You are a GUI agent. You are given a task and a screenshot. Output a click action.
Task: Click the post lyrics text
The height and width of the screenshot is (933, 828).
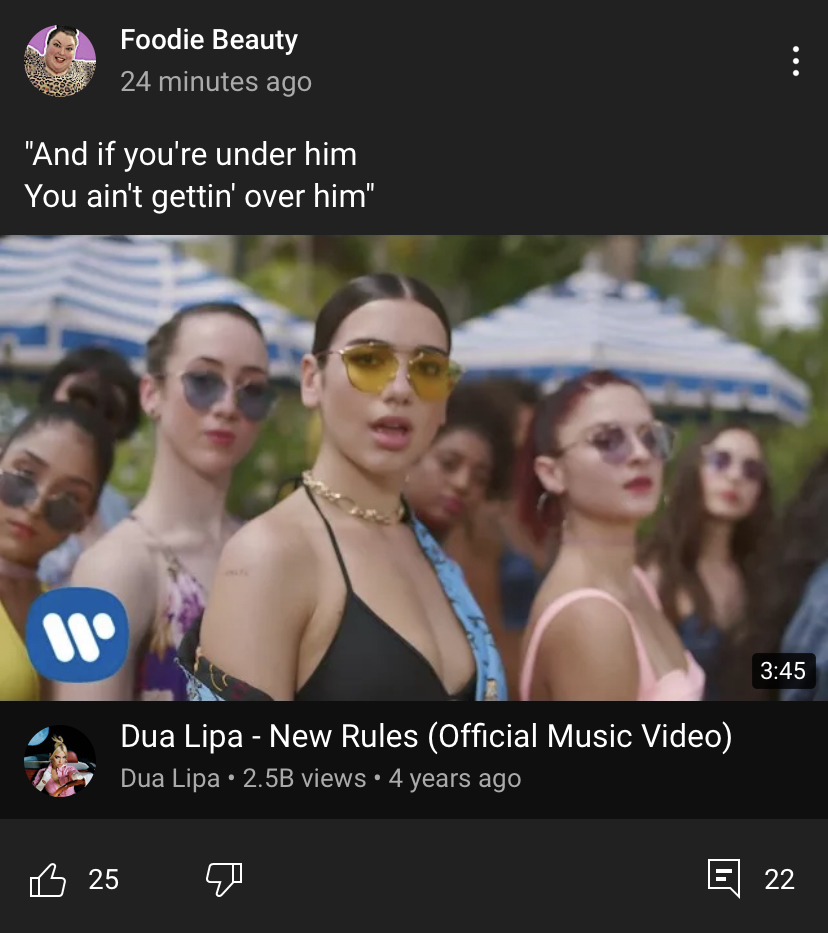(x=199, y=175)
